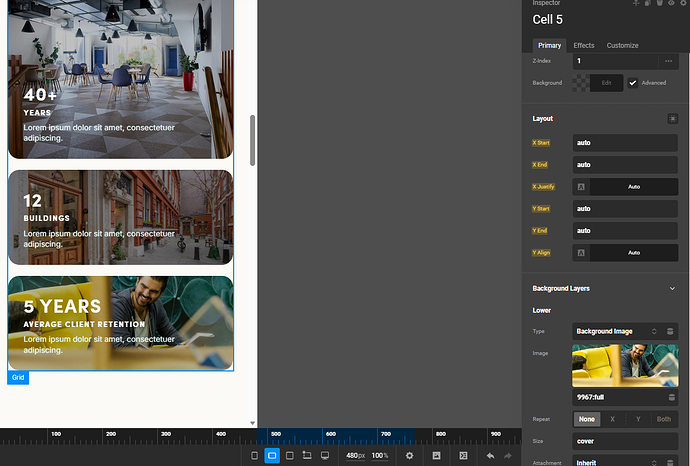Select the highlighted landscape phone breakpoint
Image resolution: width=690 pixels, height=466 pixels.
tap(272, 455)
